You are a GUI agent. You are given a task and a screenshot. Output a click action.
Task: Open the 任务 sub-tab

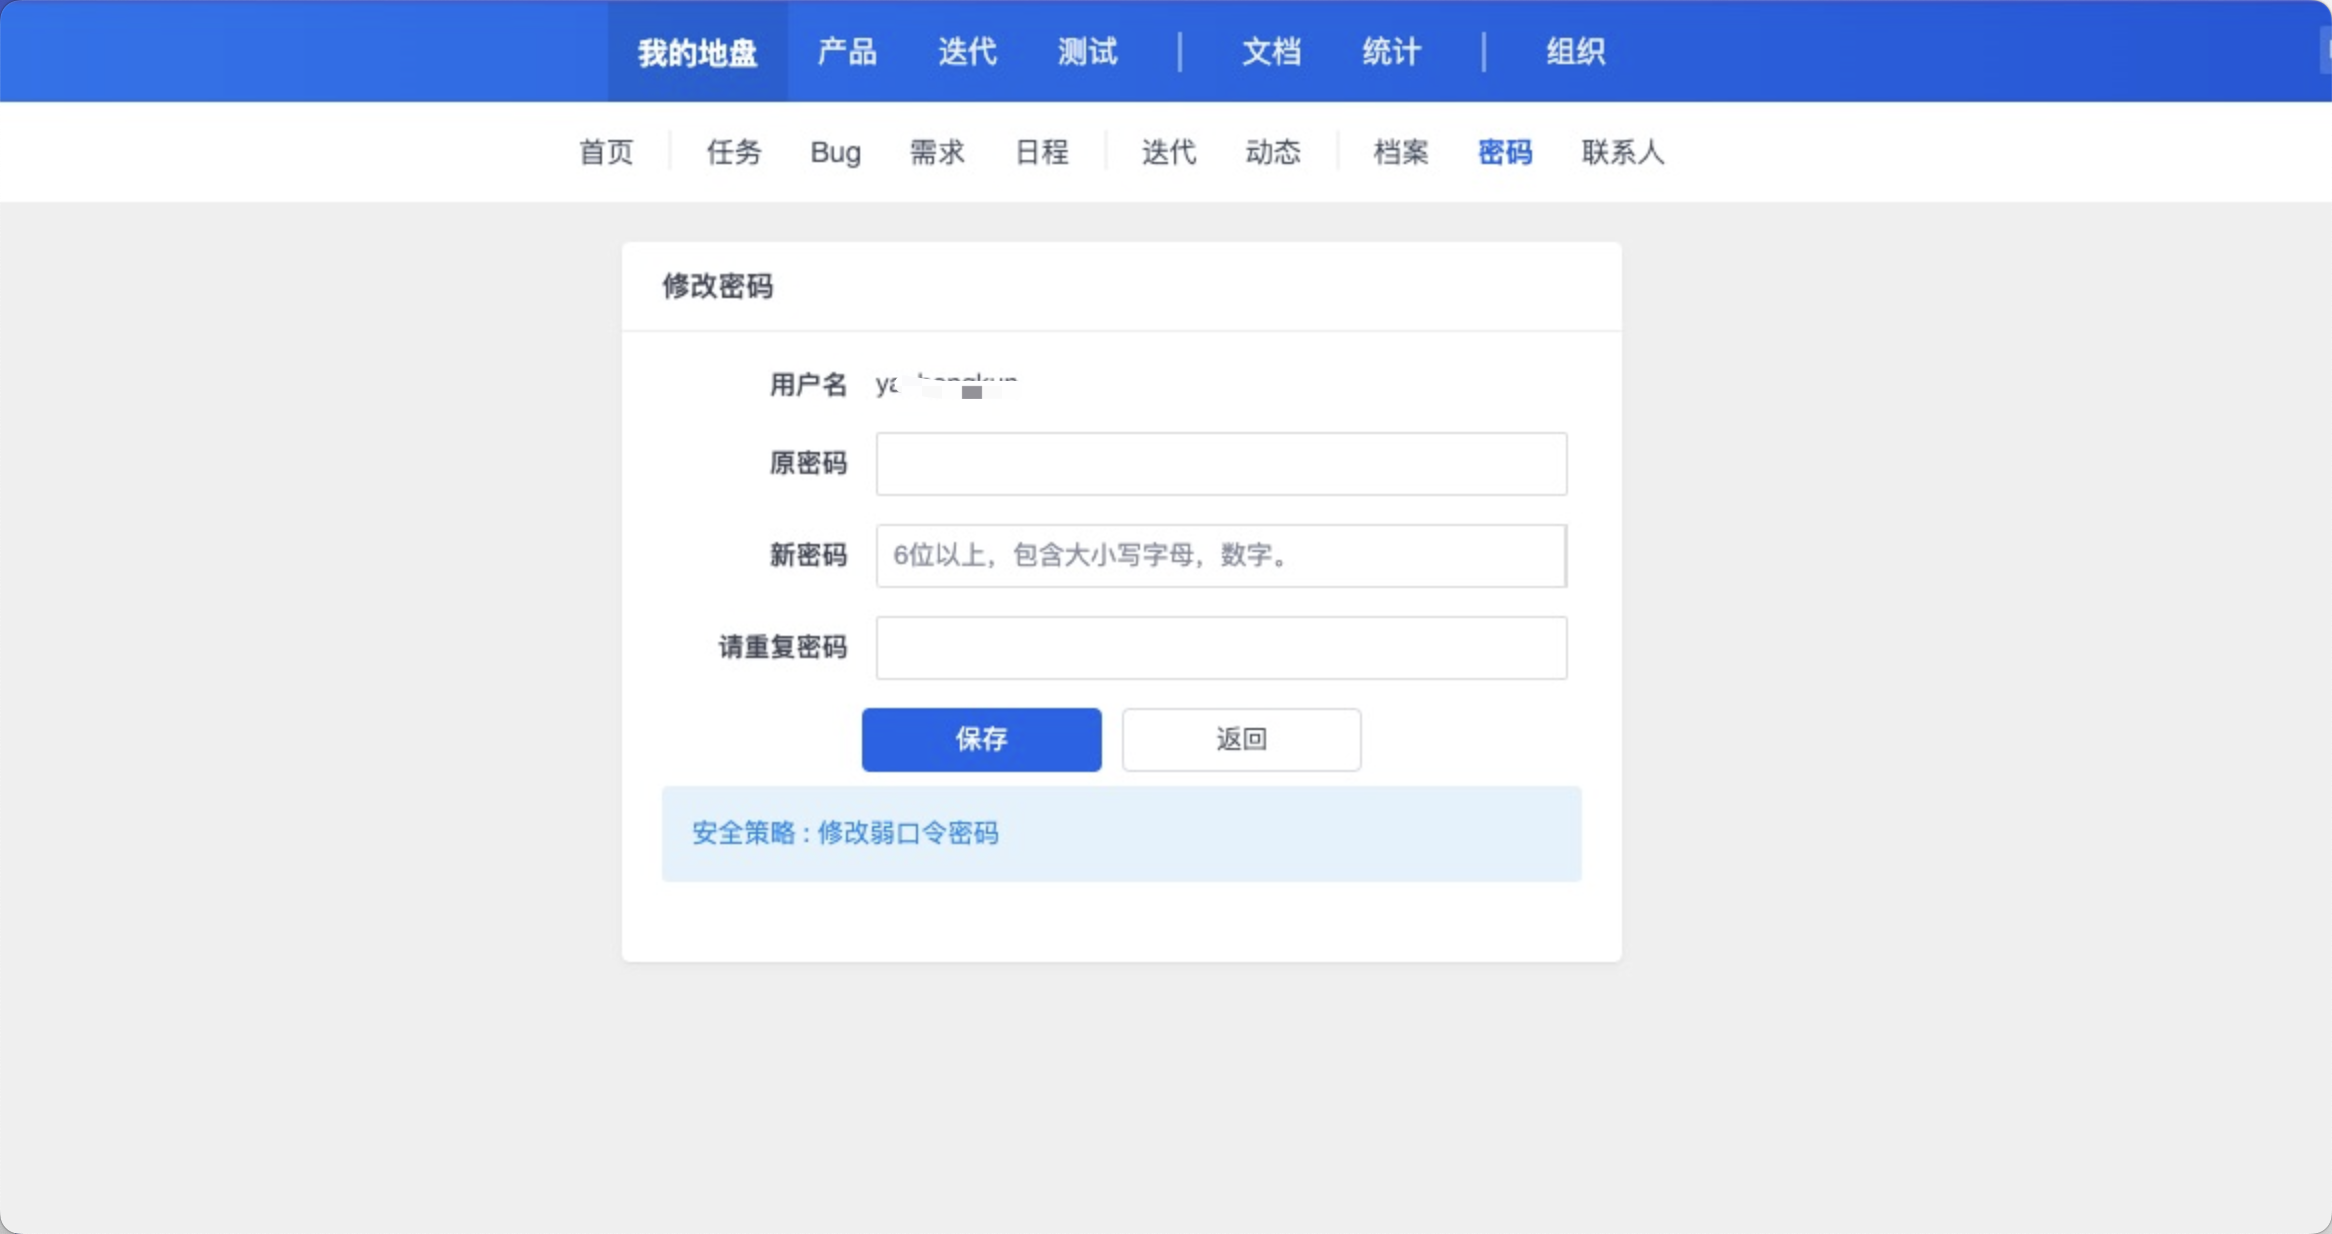point(734,152)
